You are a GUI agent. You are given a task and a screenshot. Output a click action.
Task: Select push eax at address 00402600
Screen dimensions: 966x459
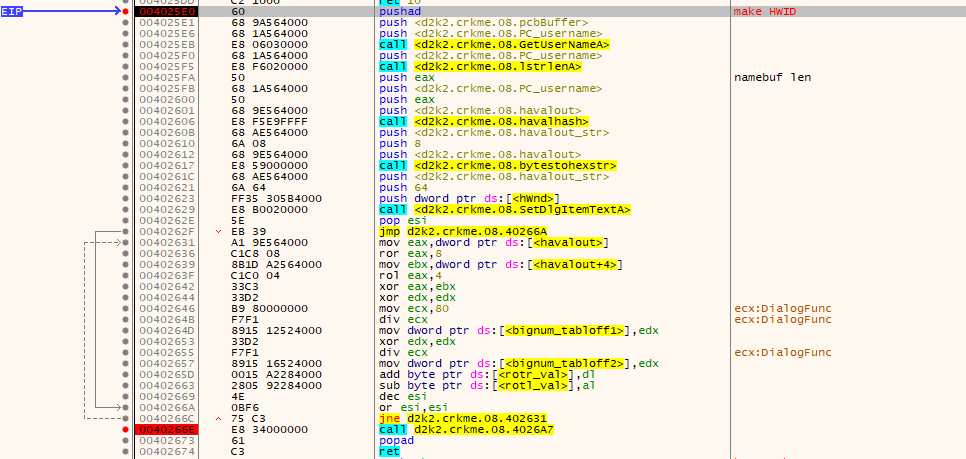(x=407, y=99)
